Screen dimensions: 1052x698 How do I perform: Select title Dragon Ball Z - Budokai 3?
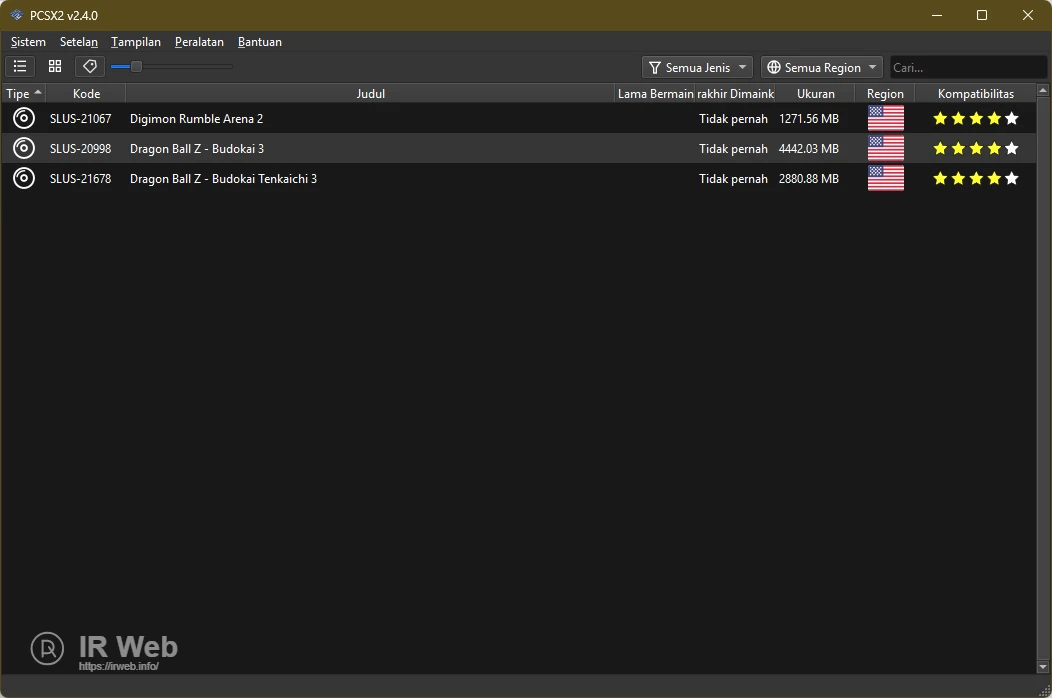coord(197,148)
